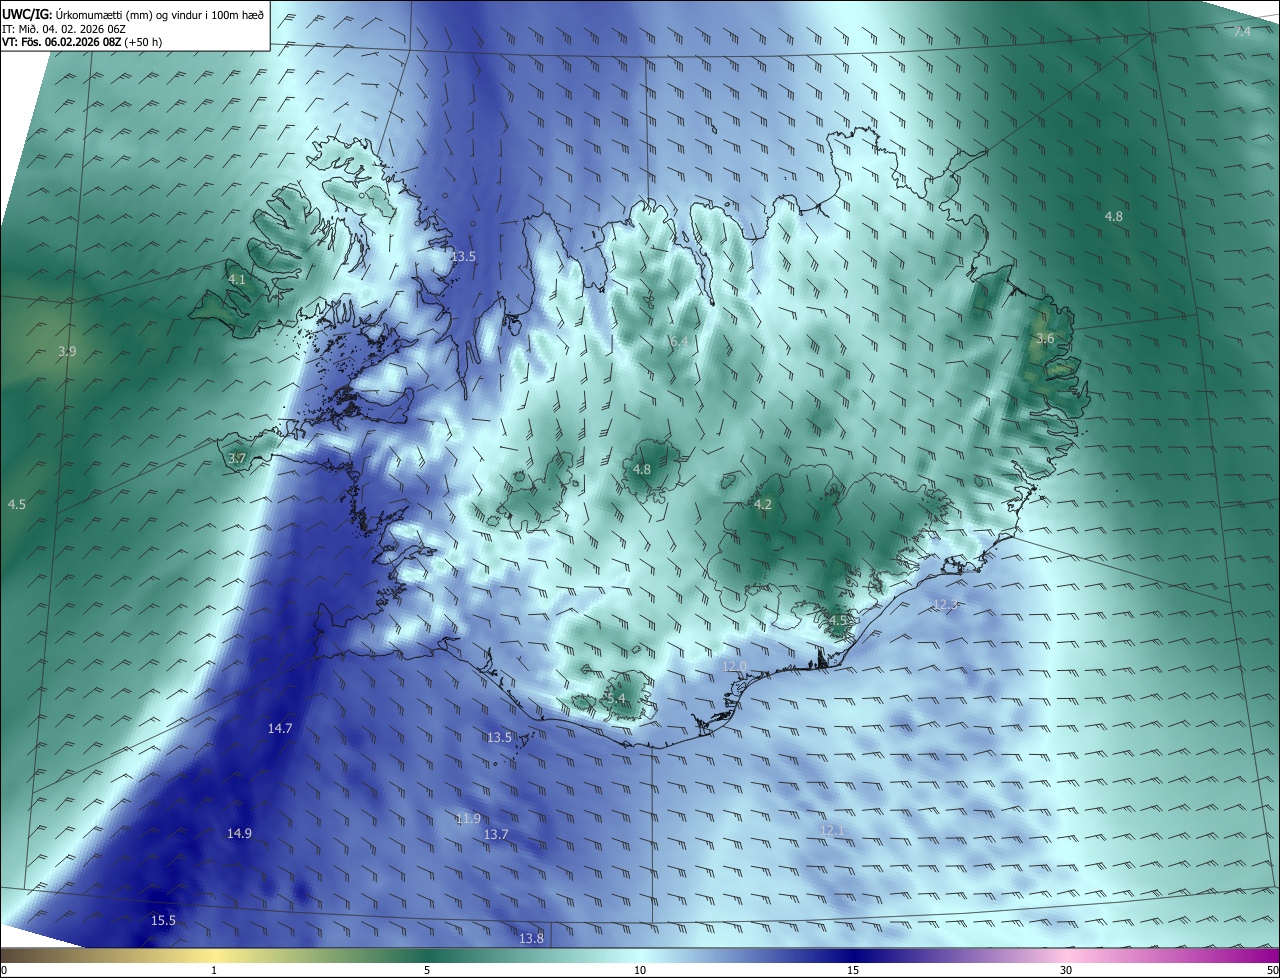Select the 12.0 value label
The width and height of the screenshot is (1280, 978).
[x=735, y=666]
